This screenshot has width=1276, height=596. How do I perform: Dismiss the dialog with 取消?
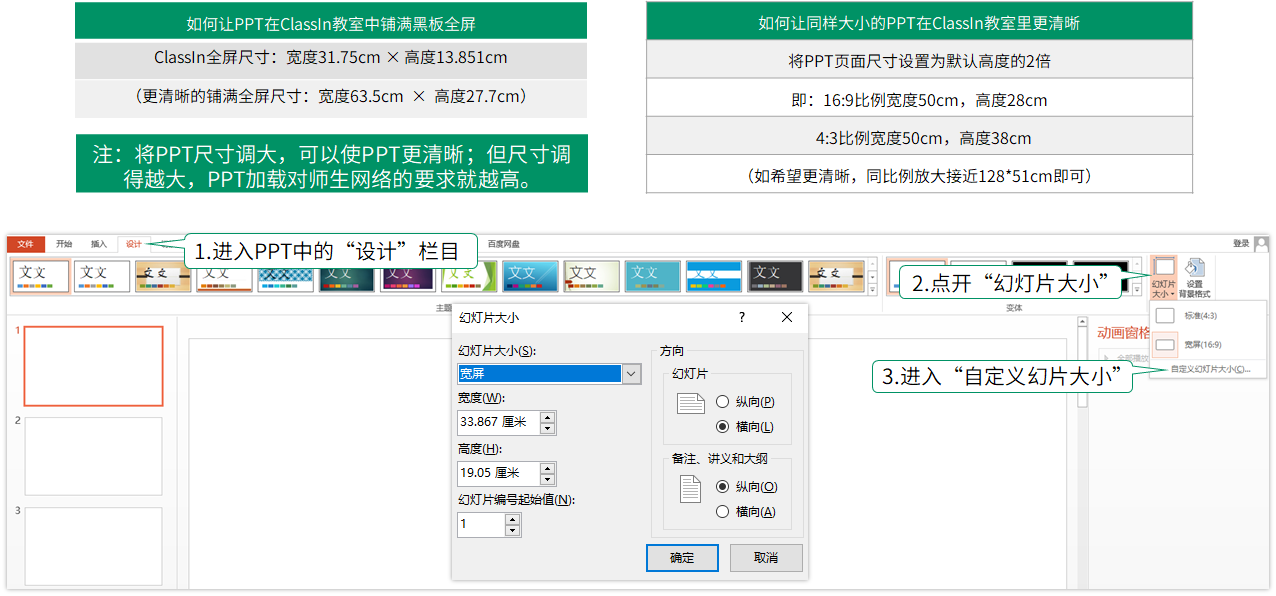click(x=766, y=558)
